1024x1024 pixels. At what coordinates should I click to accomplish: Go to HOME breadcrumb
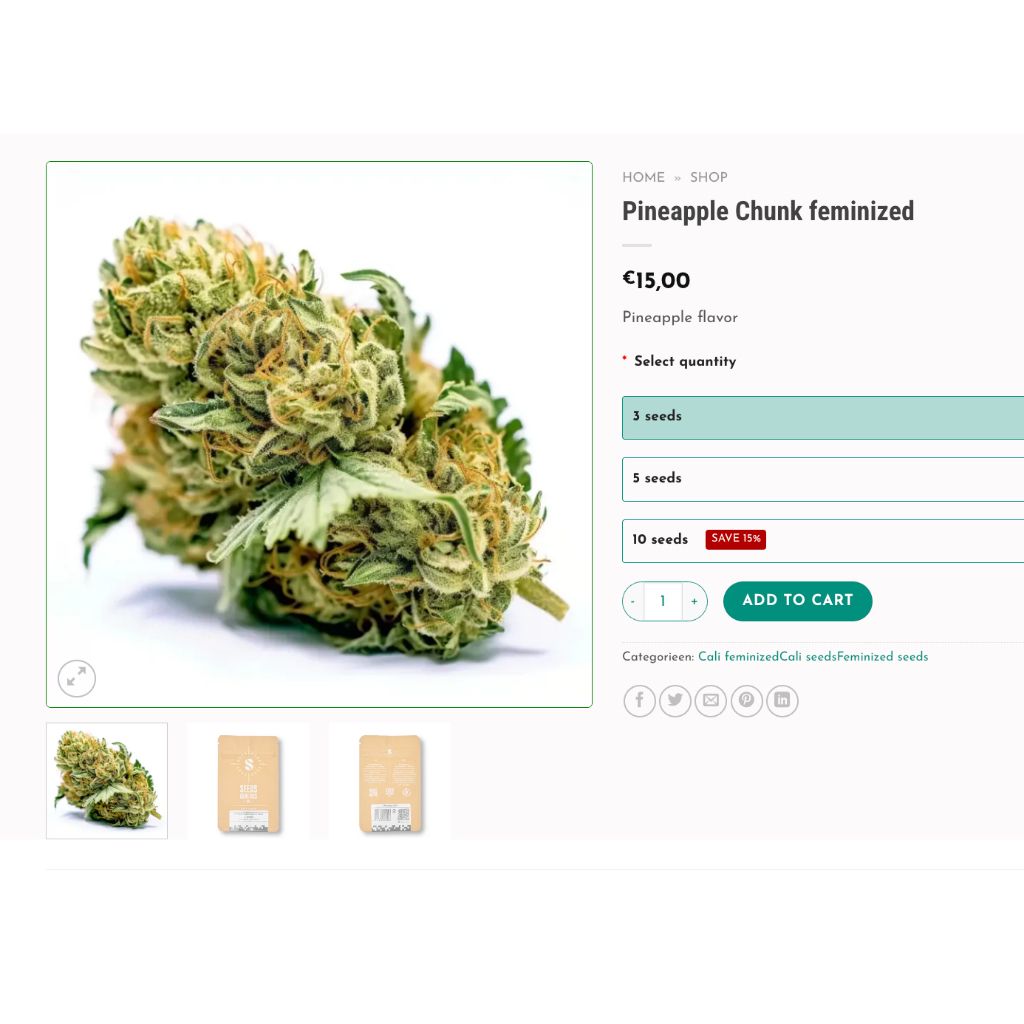coord(643,178)
